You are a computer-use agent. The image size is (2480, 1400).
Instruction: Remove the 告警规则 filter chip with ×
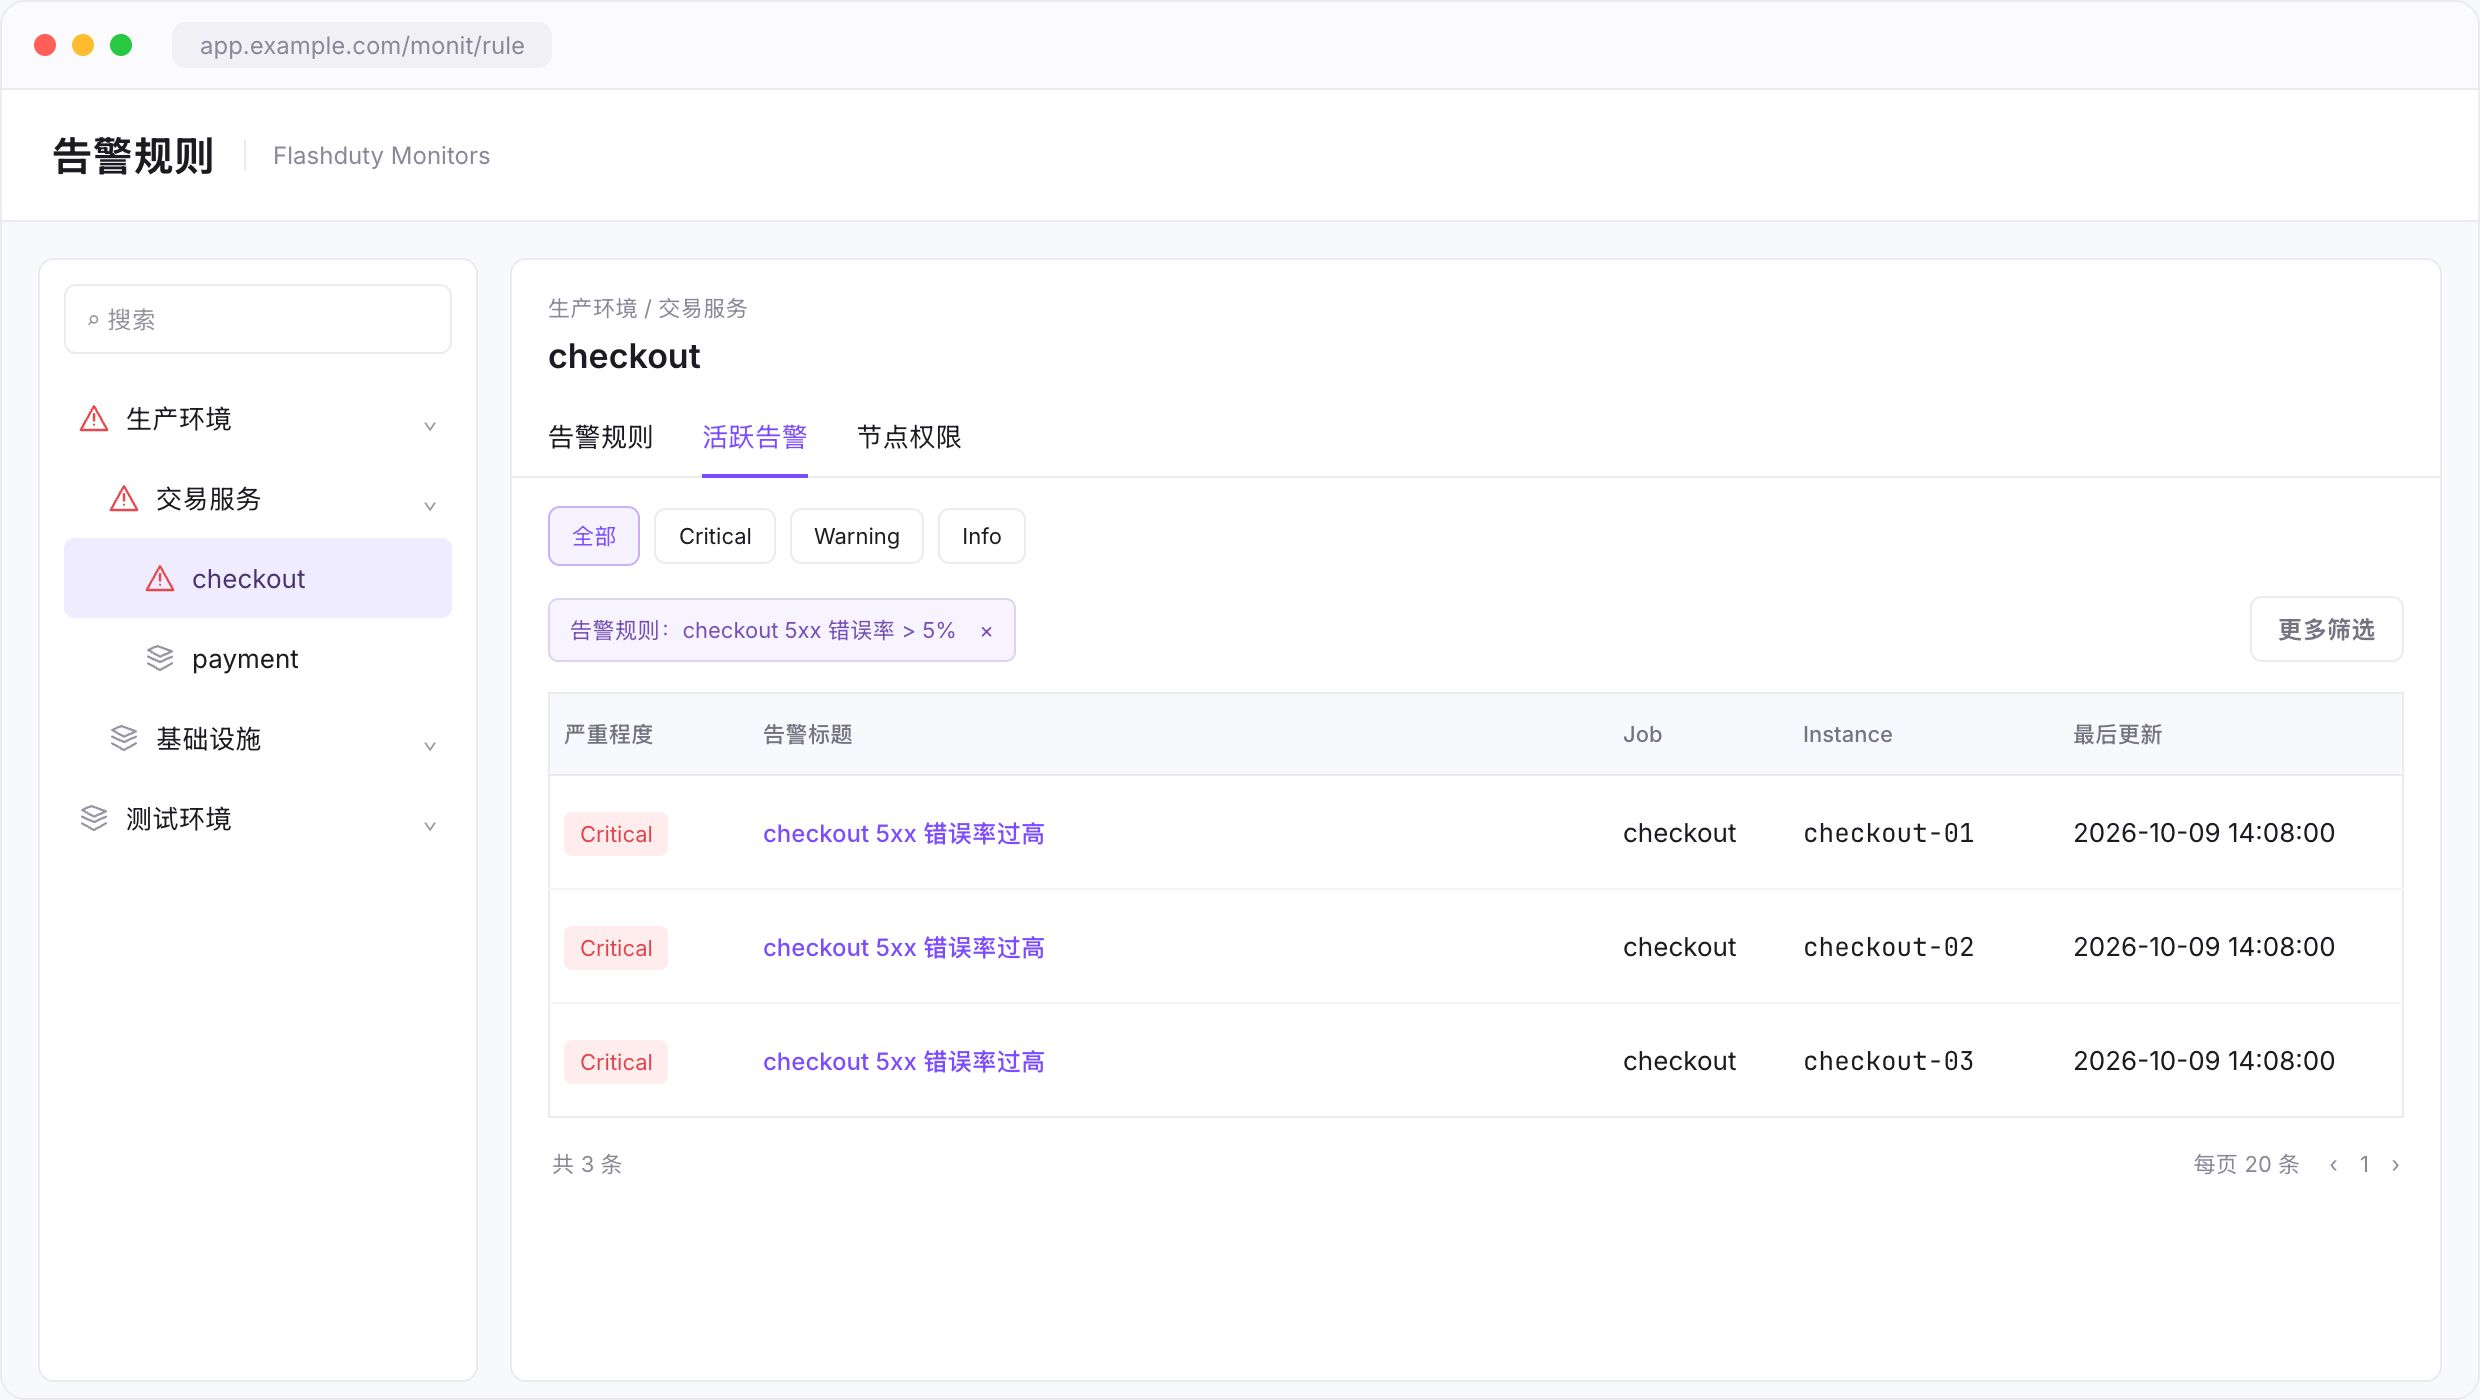(x=986, y=631)
